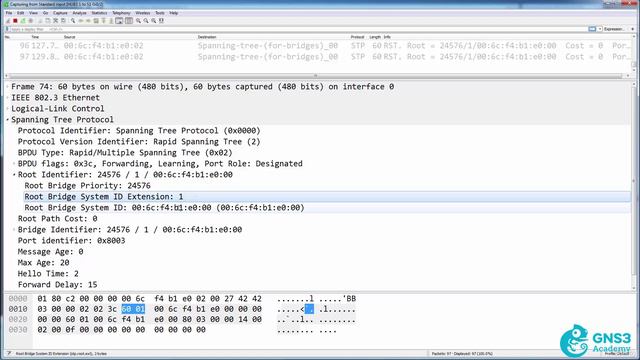
Task: Open the Tools menu
Action: pos(160,13)
